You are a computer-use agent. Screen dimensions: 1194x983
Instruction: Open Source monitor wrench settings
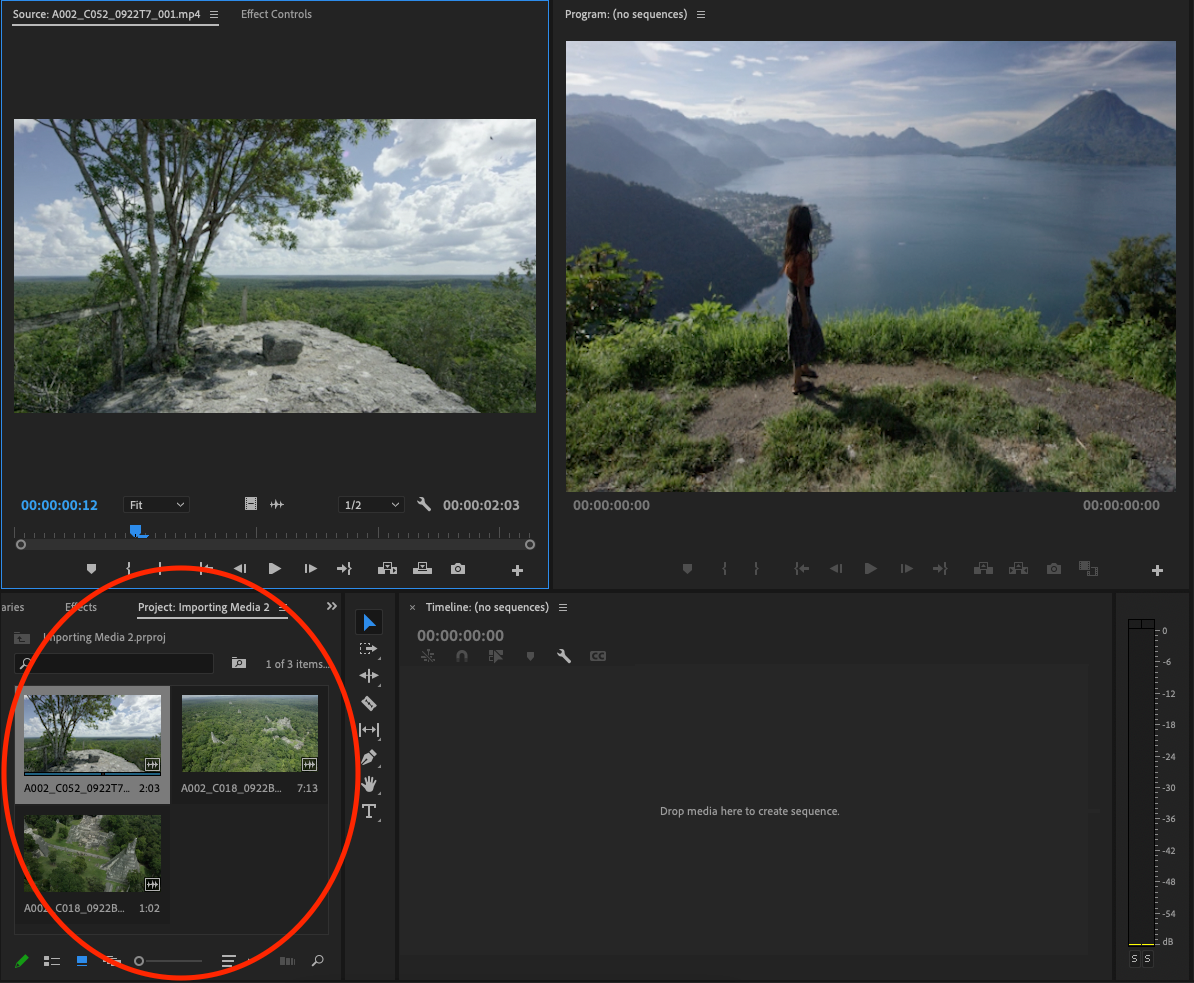(424, 505)
